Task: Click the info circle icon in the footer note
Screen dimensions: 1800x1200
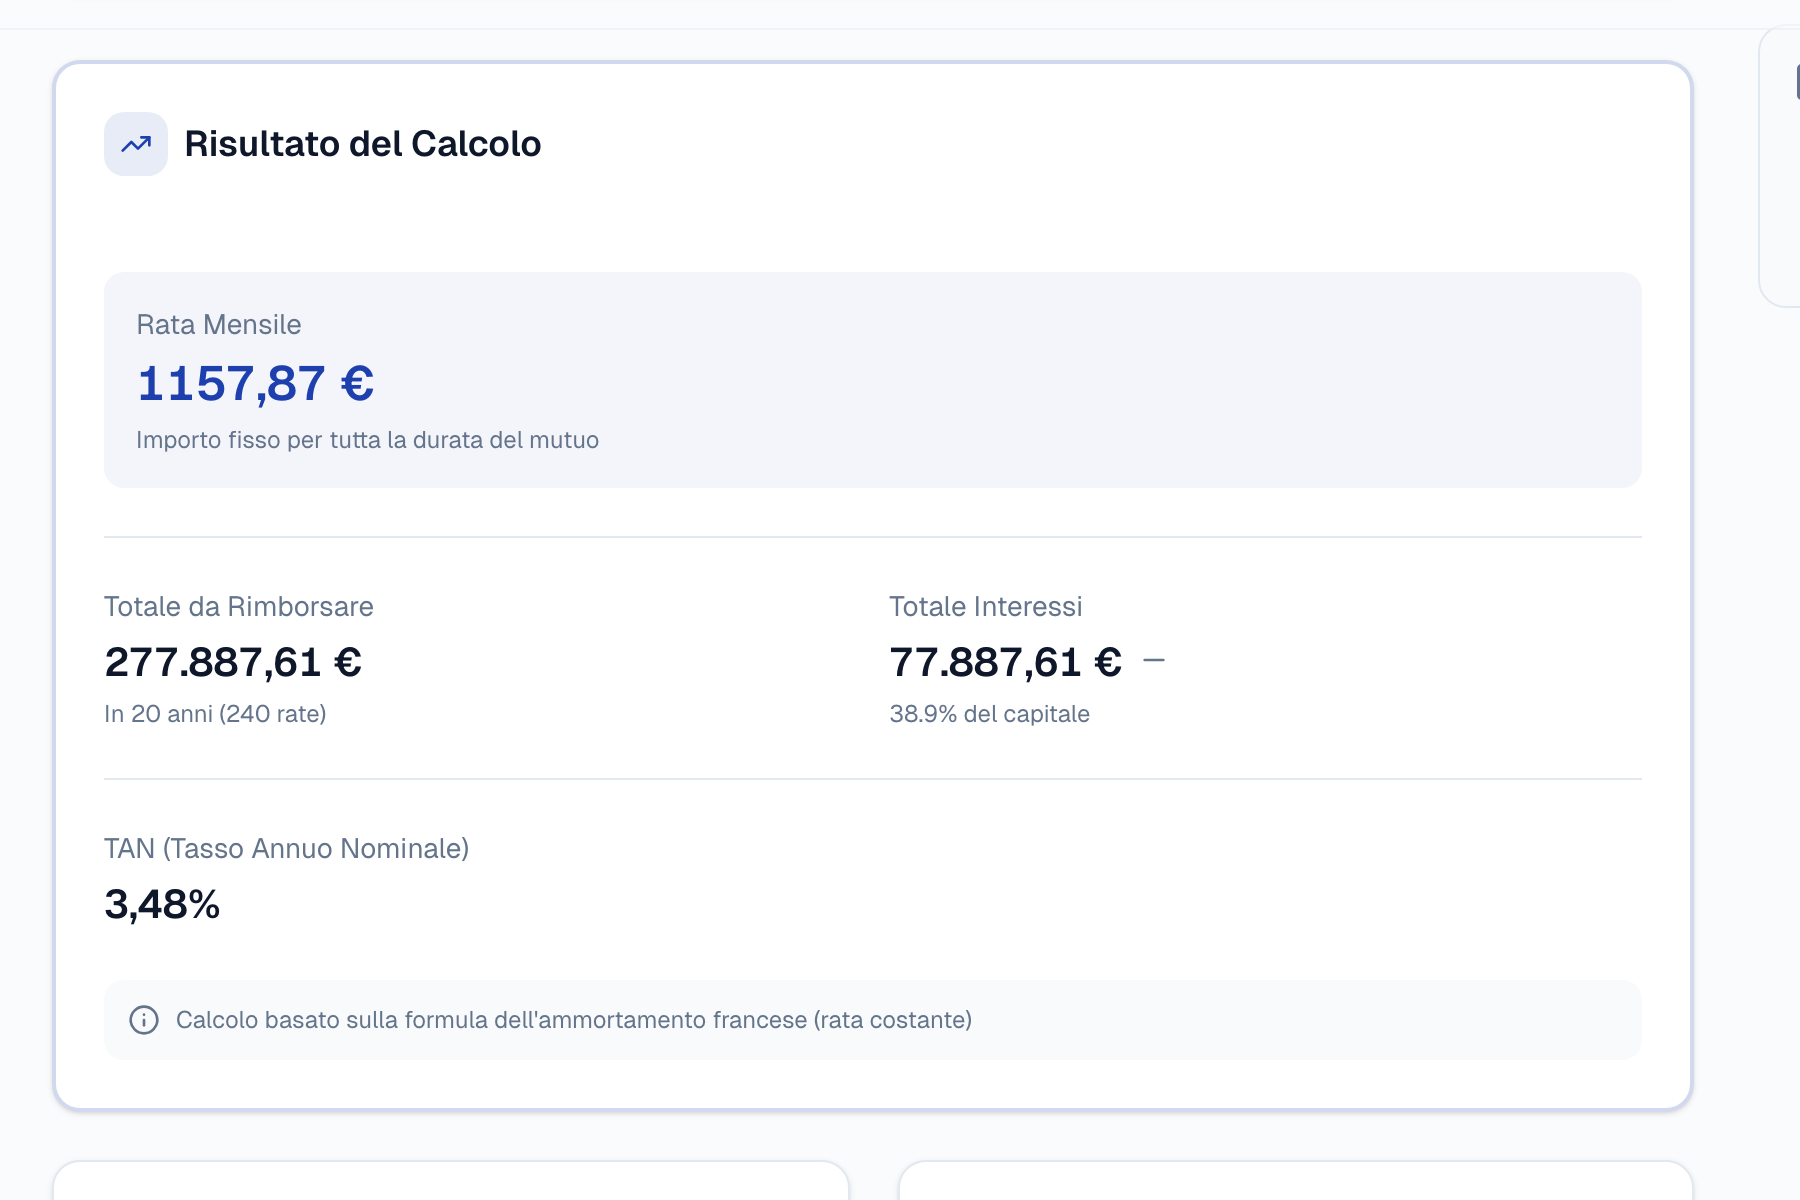Action: point(146,1021)
